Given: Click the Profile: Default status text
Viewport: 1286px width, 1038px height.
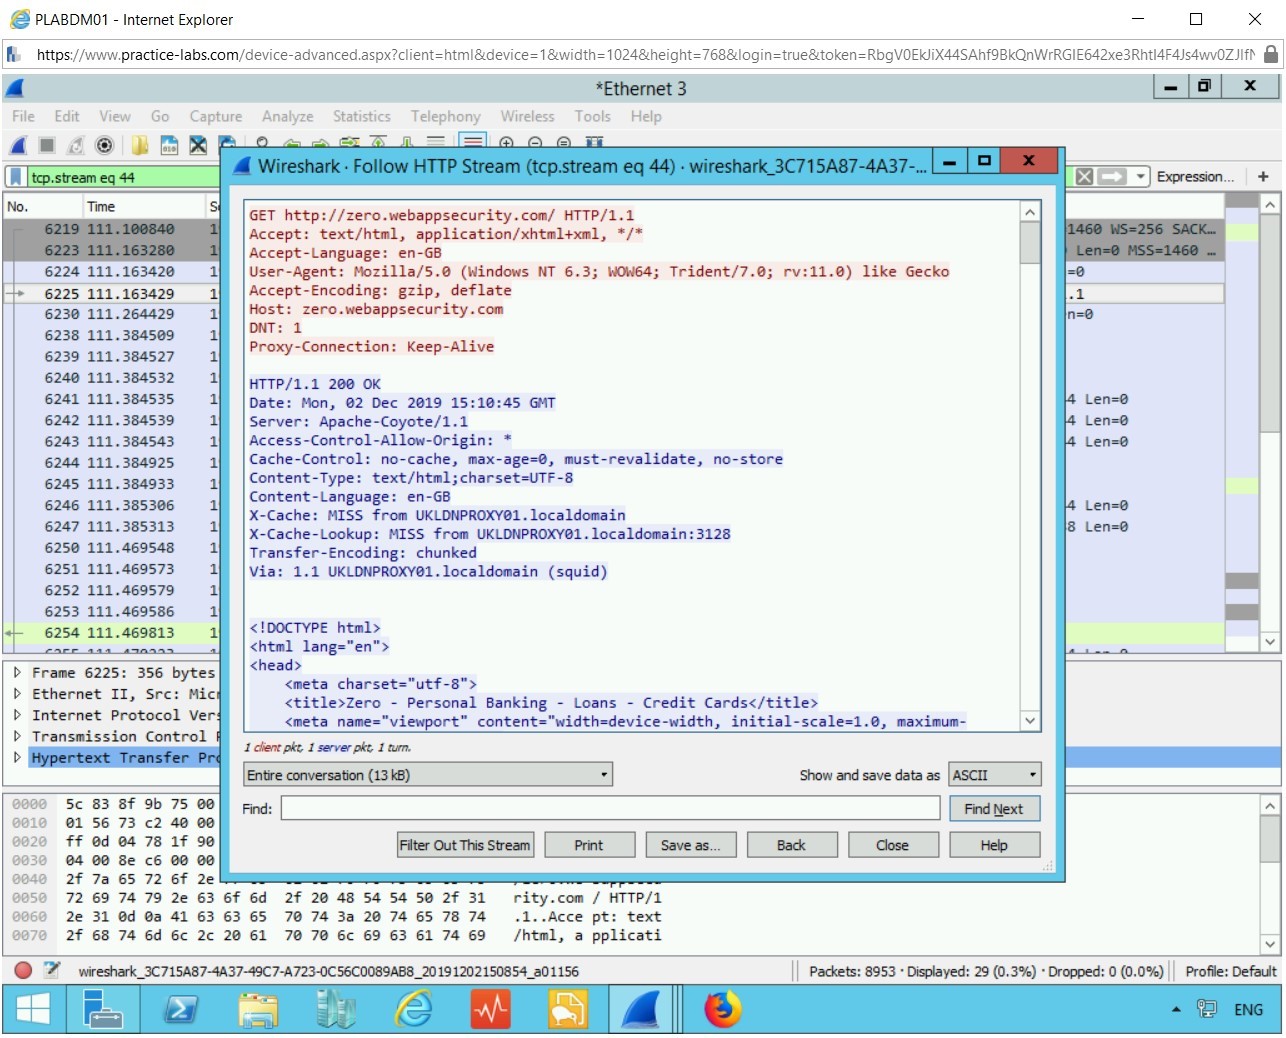Looking at the screenshot, I should click(x=1230, y=971).
